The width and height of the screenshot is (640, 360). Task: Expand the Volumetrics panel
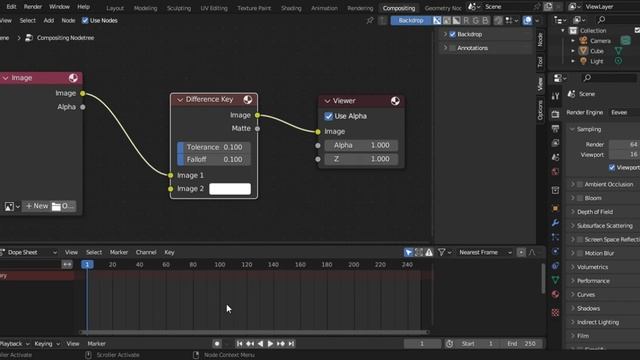click(572, 267)
